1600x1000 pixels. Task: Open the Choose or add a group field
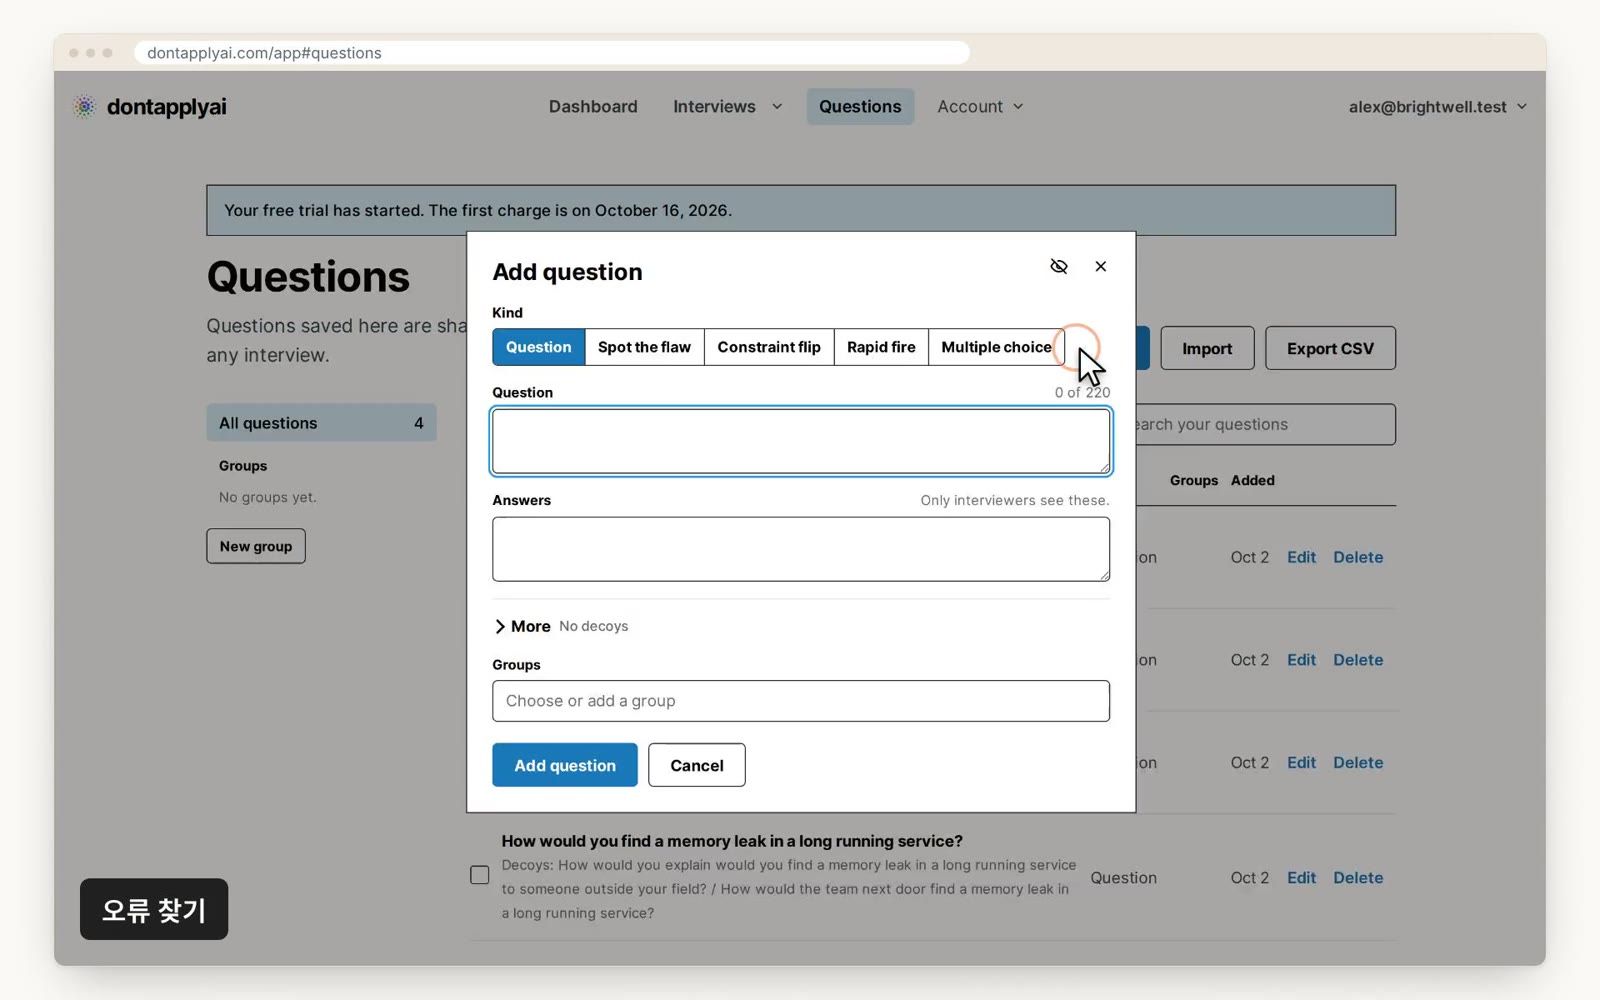pos(801,701)
